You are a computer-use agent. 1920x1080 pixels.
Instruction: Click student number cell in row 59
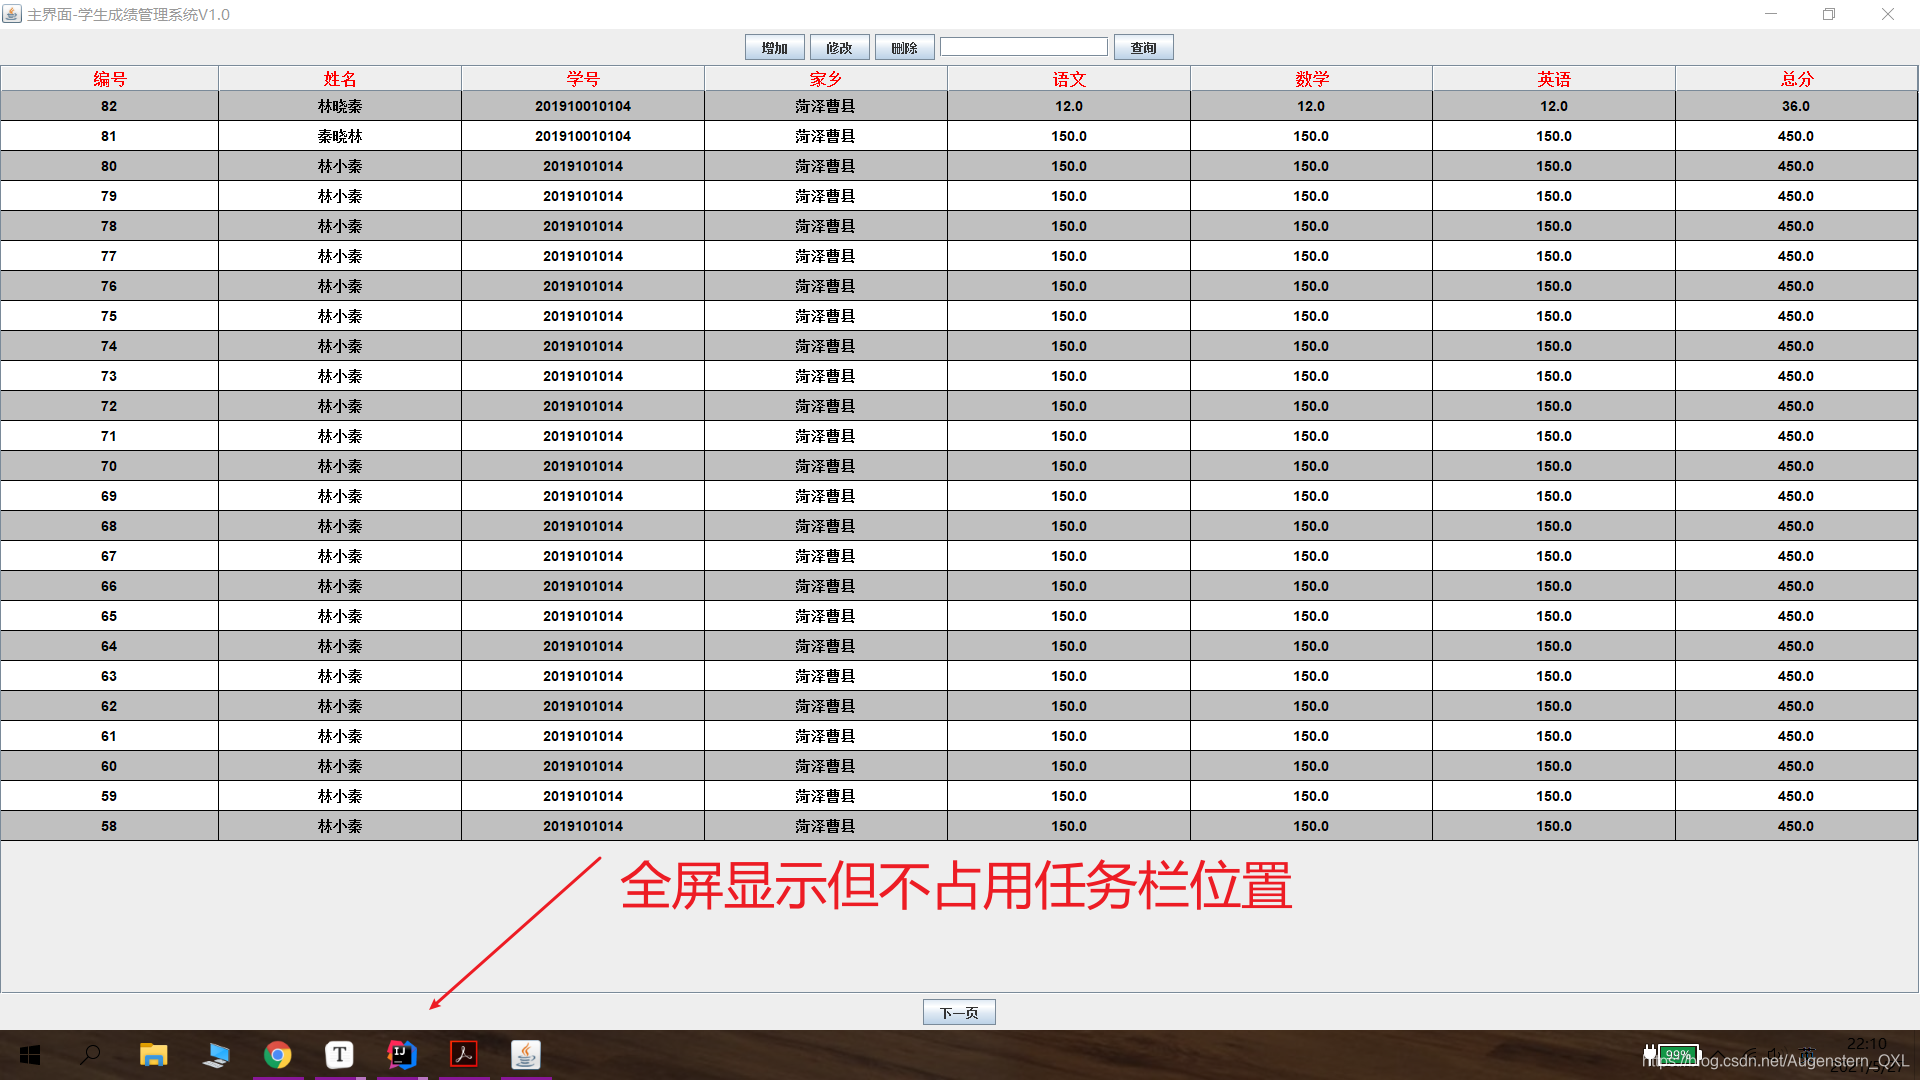tap(583, 796)
